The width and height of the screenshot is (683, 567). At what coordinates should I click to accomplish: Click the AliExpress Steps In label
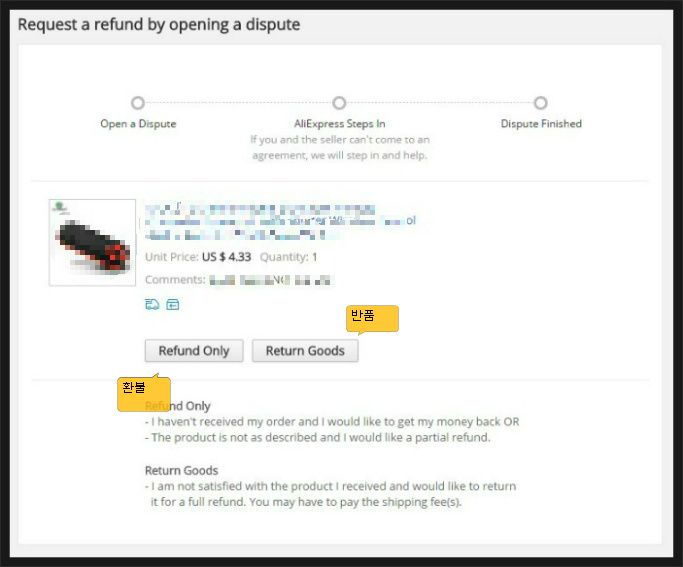tap(340, 124)
